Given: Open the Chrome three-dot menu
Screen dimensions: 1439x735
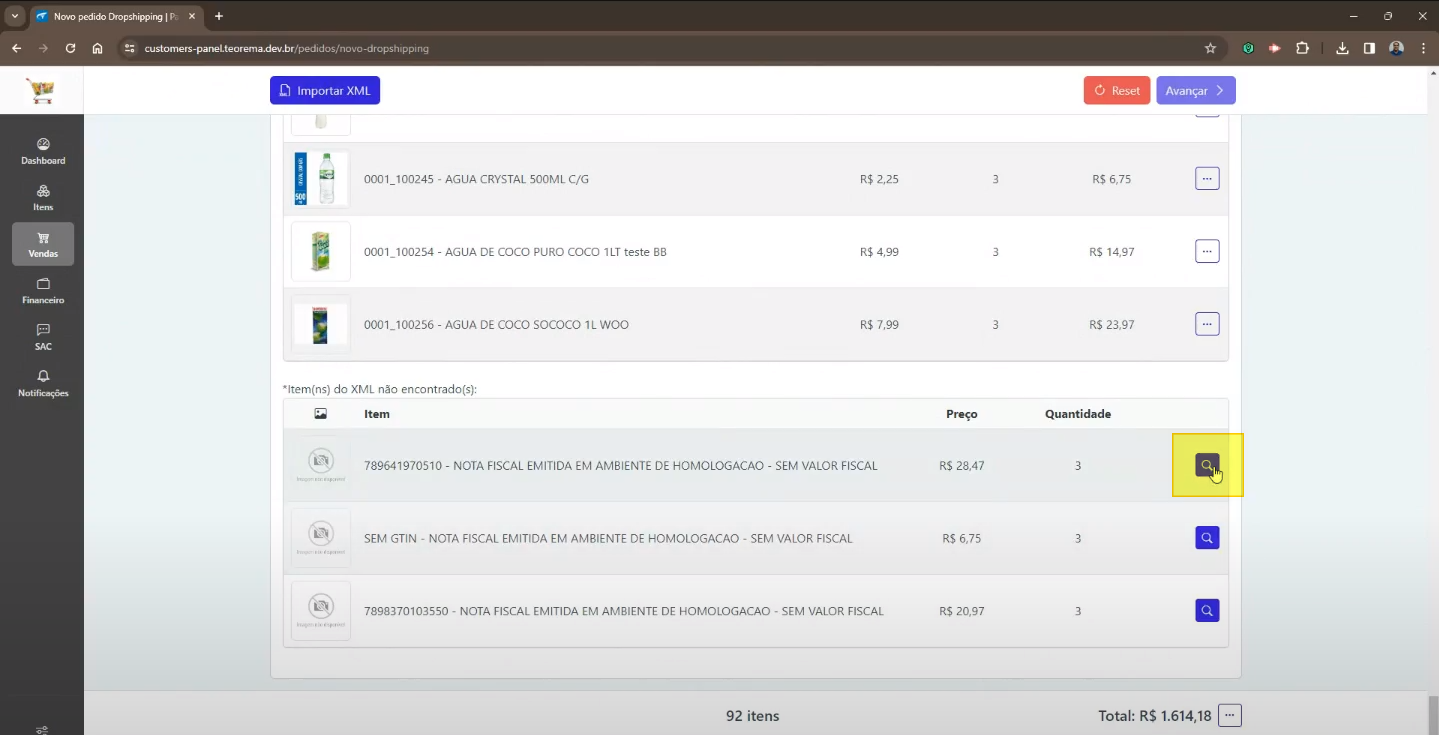Looking at the screenshot, I should (x=1423, y=48).
